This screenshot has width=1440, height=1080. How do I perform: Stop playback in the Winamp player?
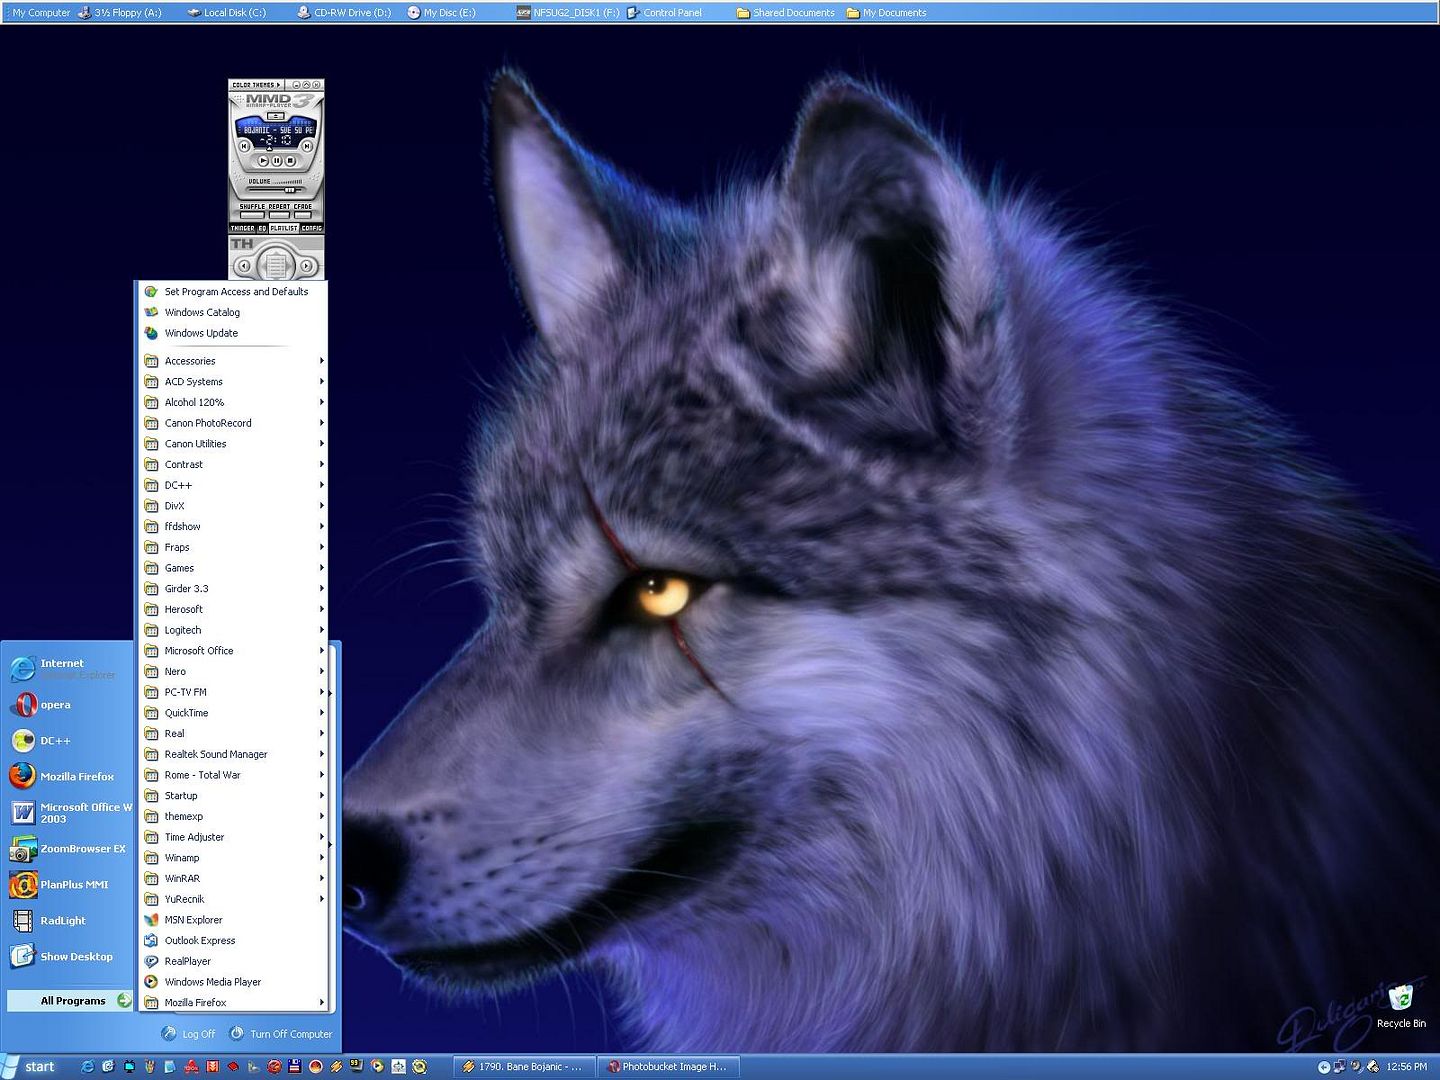click(290, 160)
